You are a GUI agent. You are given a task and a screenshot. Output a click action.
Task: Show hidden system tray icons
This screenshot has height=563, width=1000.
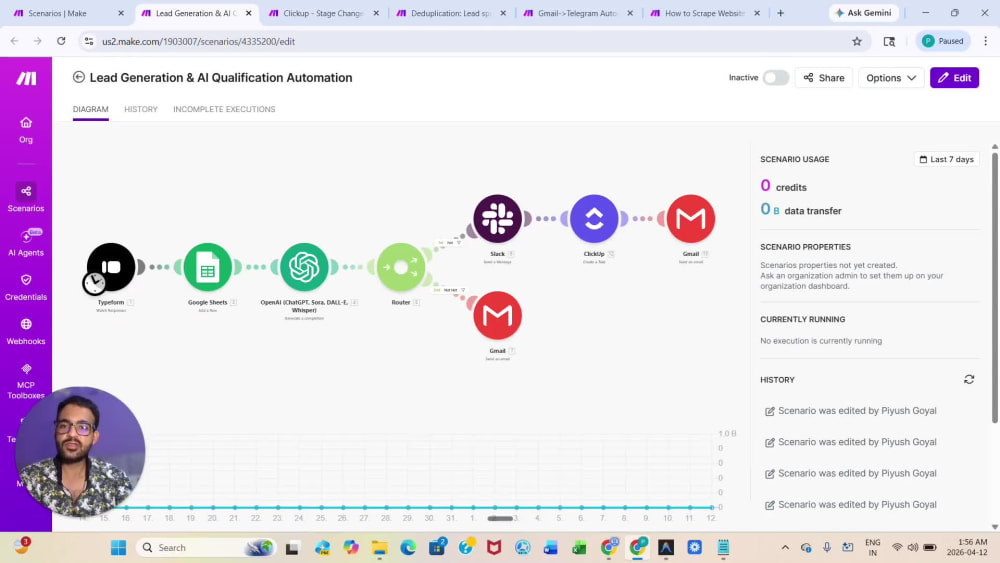tap(785, 547)
